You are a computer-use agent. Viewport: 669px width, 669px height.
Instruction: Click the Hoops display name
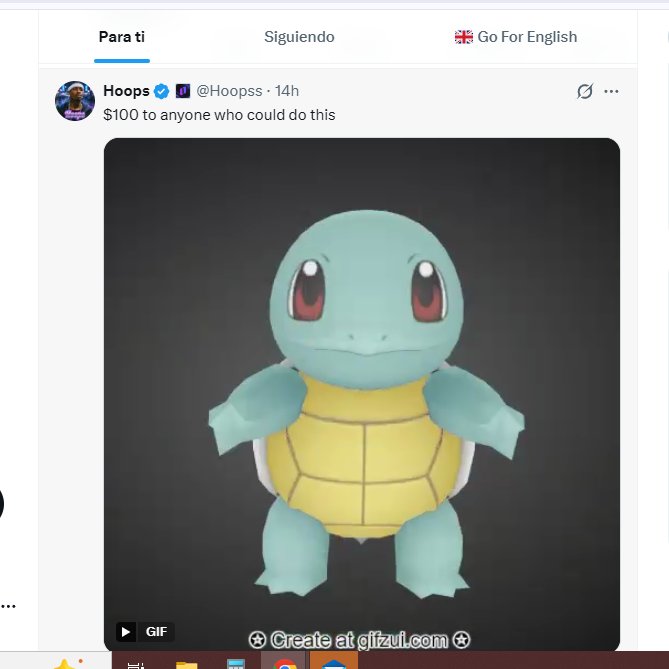(126, 91)
